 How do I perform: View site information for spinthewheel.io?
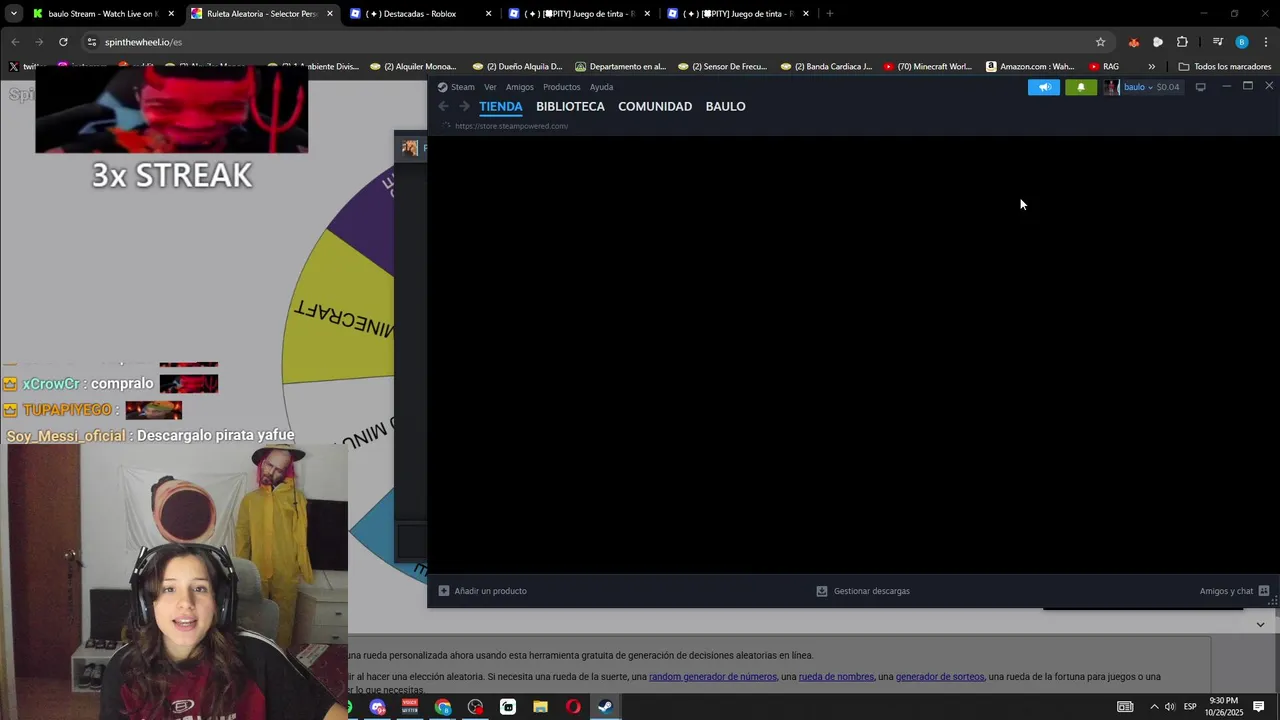tap(91, 42)
